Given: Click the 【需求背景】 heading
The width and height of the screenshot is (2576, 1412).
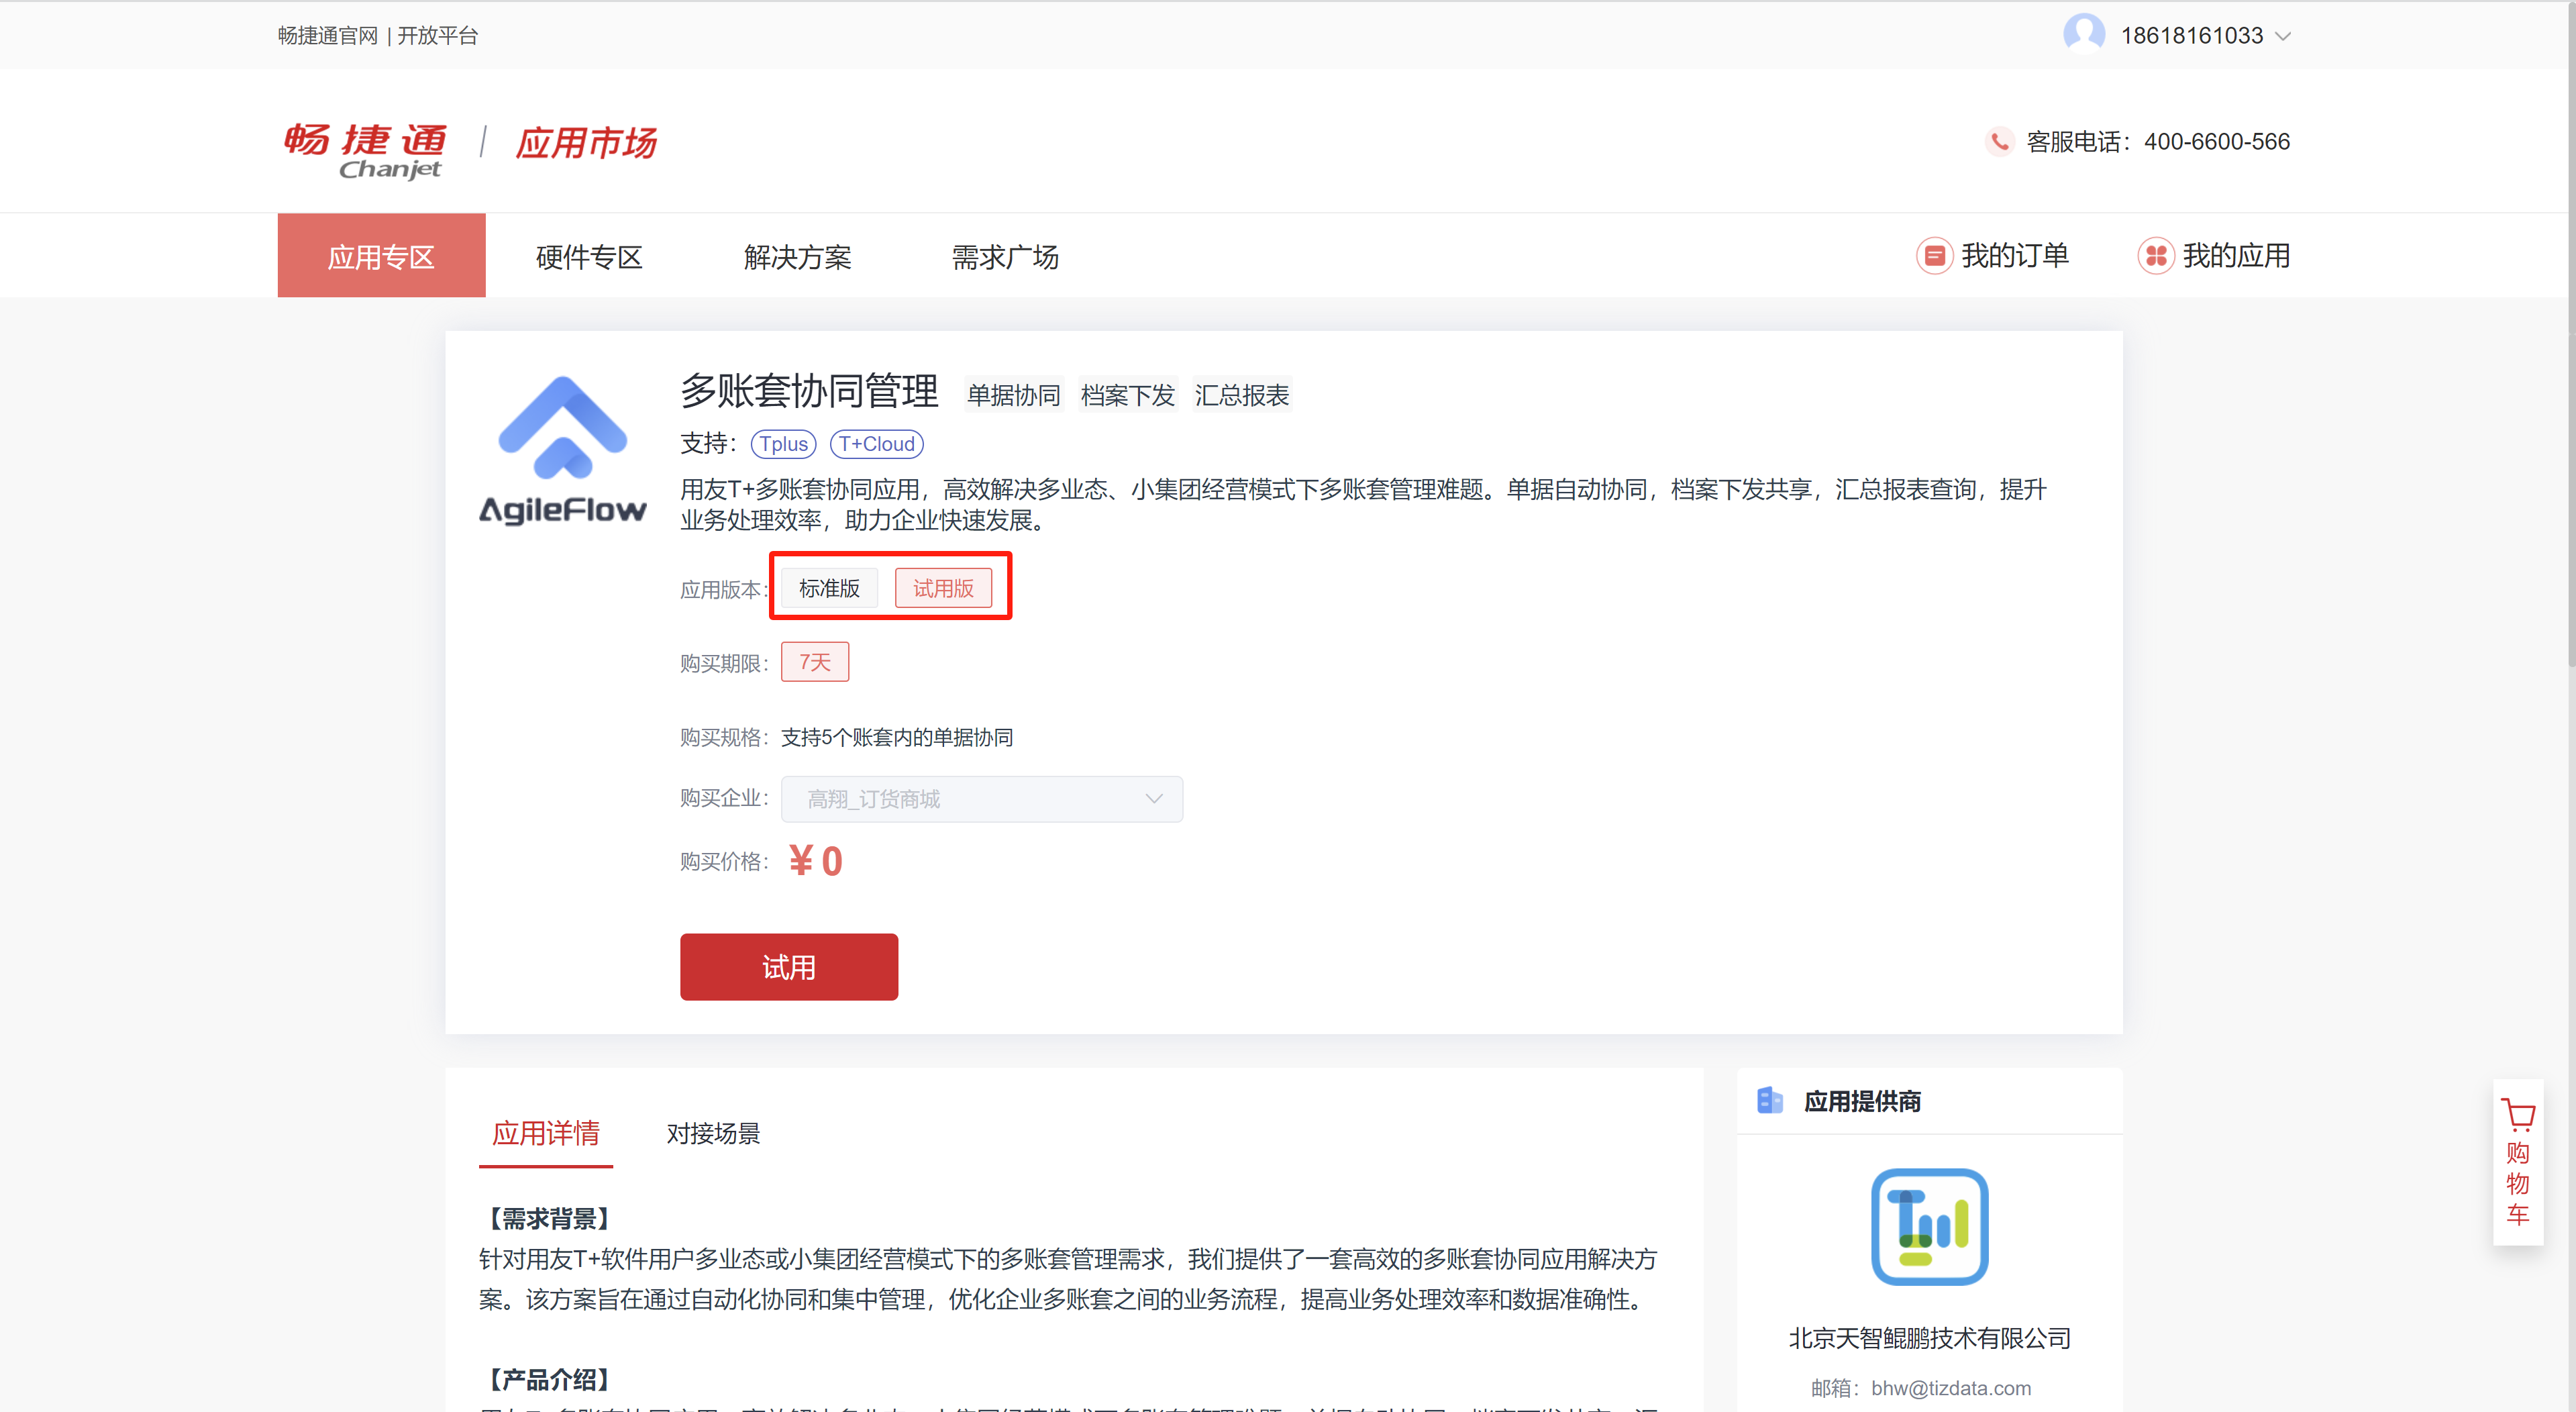Looking at the screenshot, I should click(549, 1219).
